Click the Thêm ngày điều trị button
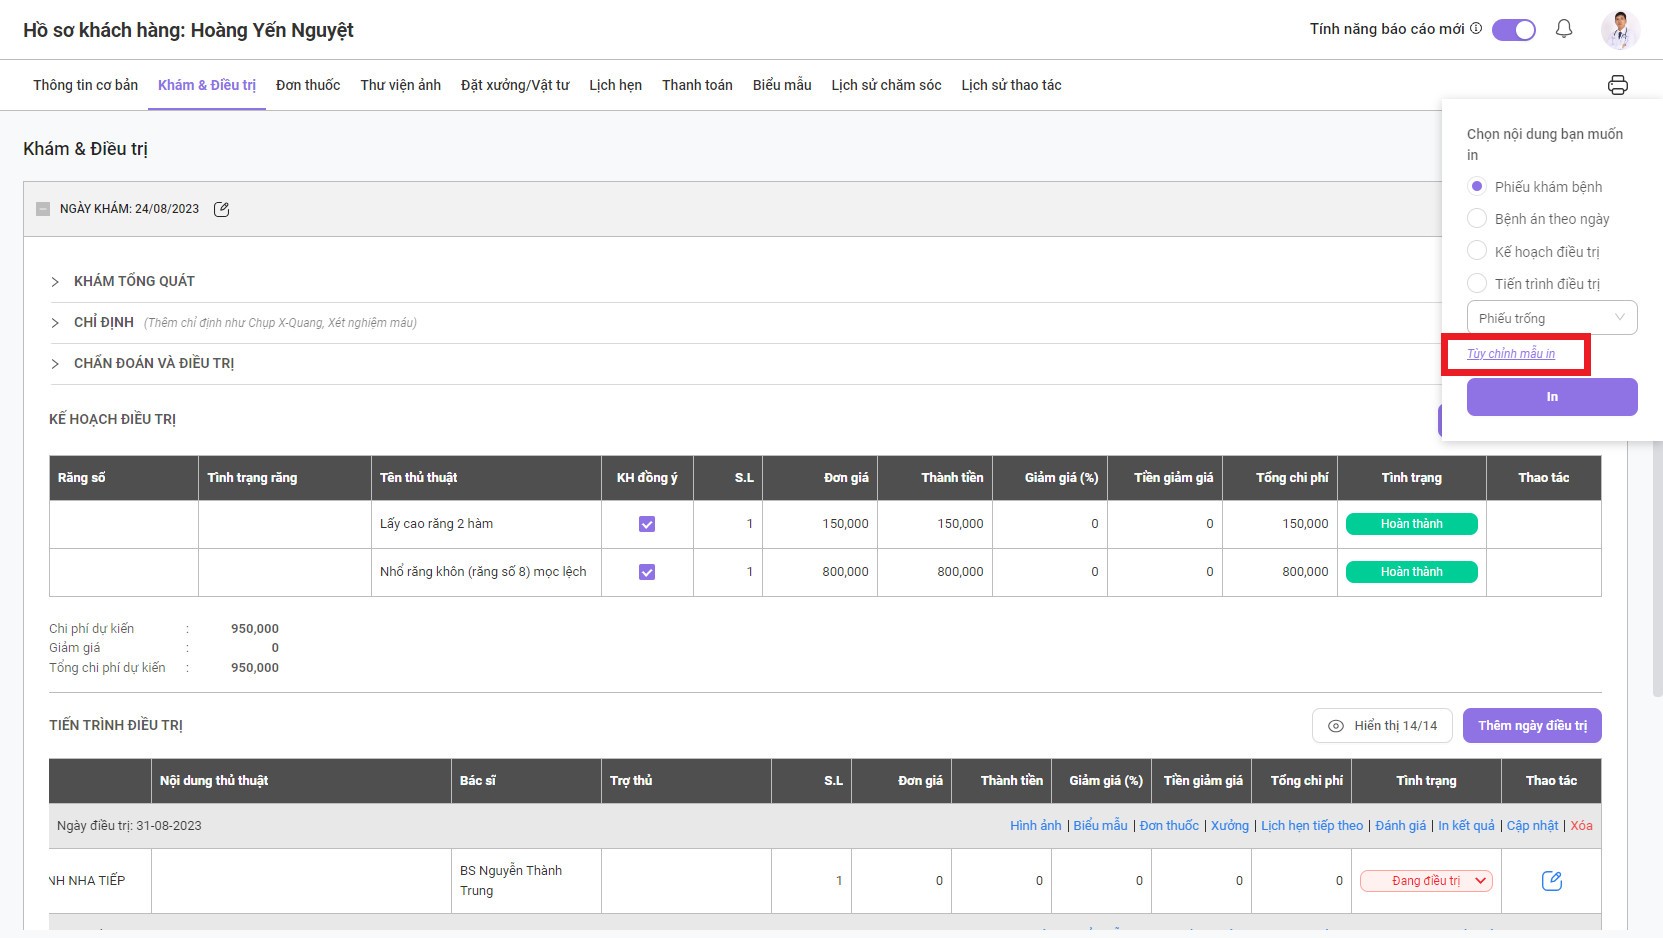This screenshot has height=938, width=1663. pyautogui.click(x=1532, y=726)
